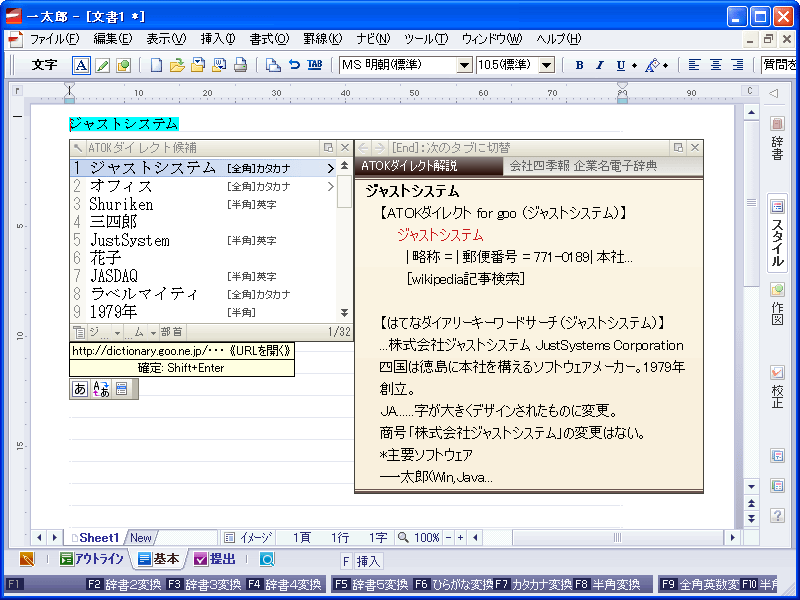
Task: Click the New sheet tab
Action: tap(141, 538)
